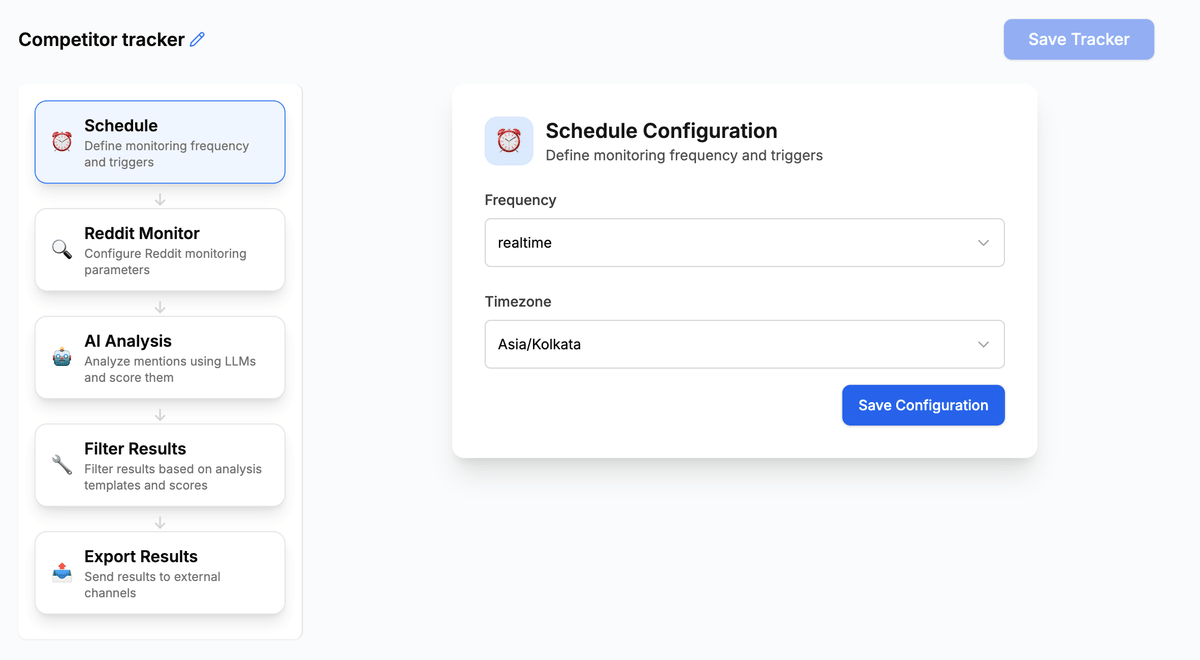Click the chevron arrow in Timezone field
The width and height of the screenshot is (1200, 660).
[x=983, y=344]
